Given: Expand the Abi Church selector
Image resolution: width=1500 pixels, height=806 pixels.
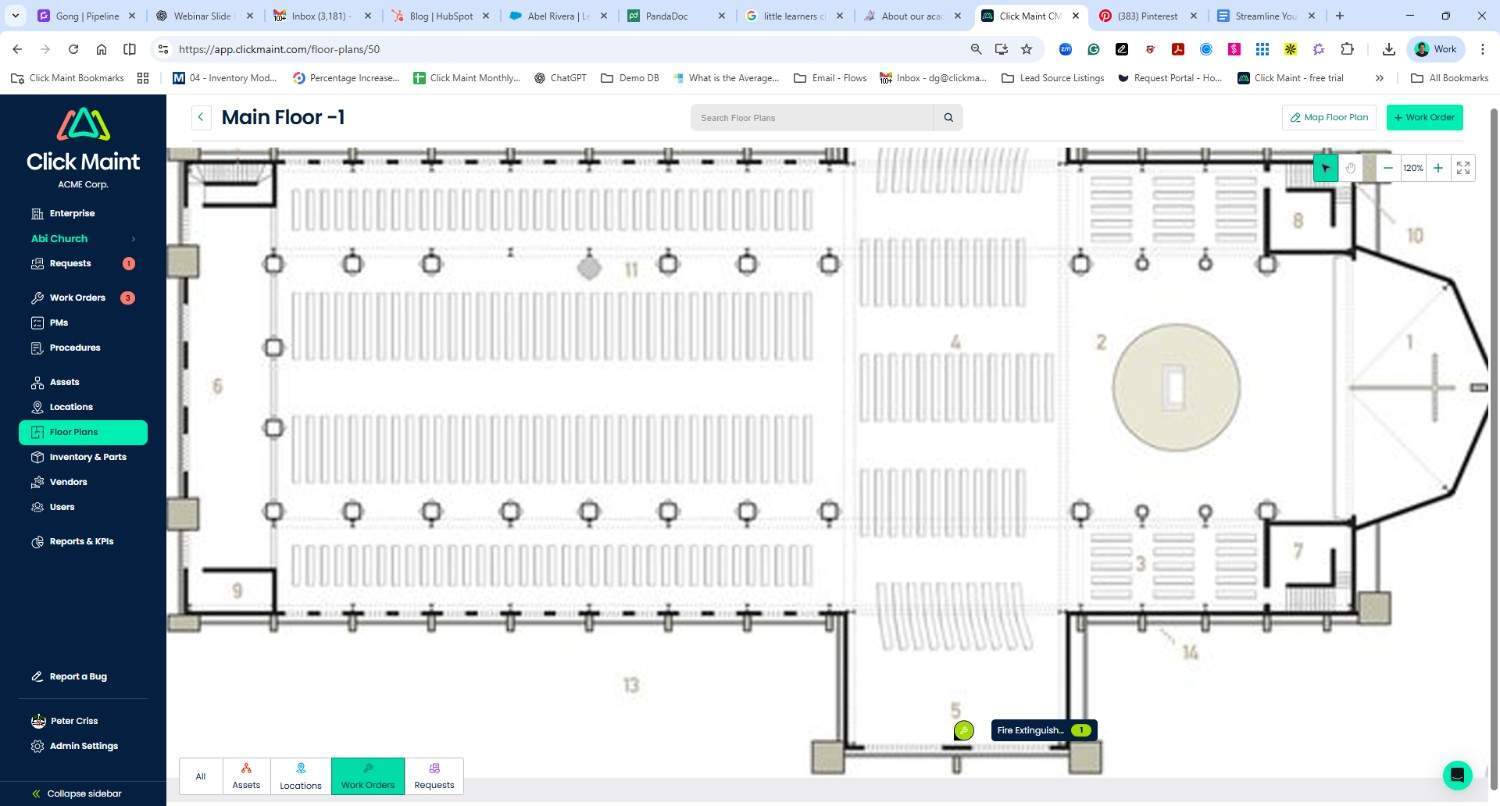Looking at the screenshot, I should tap(83, 238).
